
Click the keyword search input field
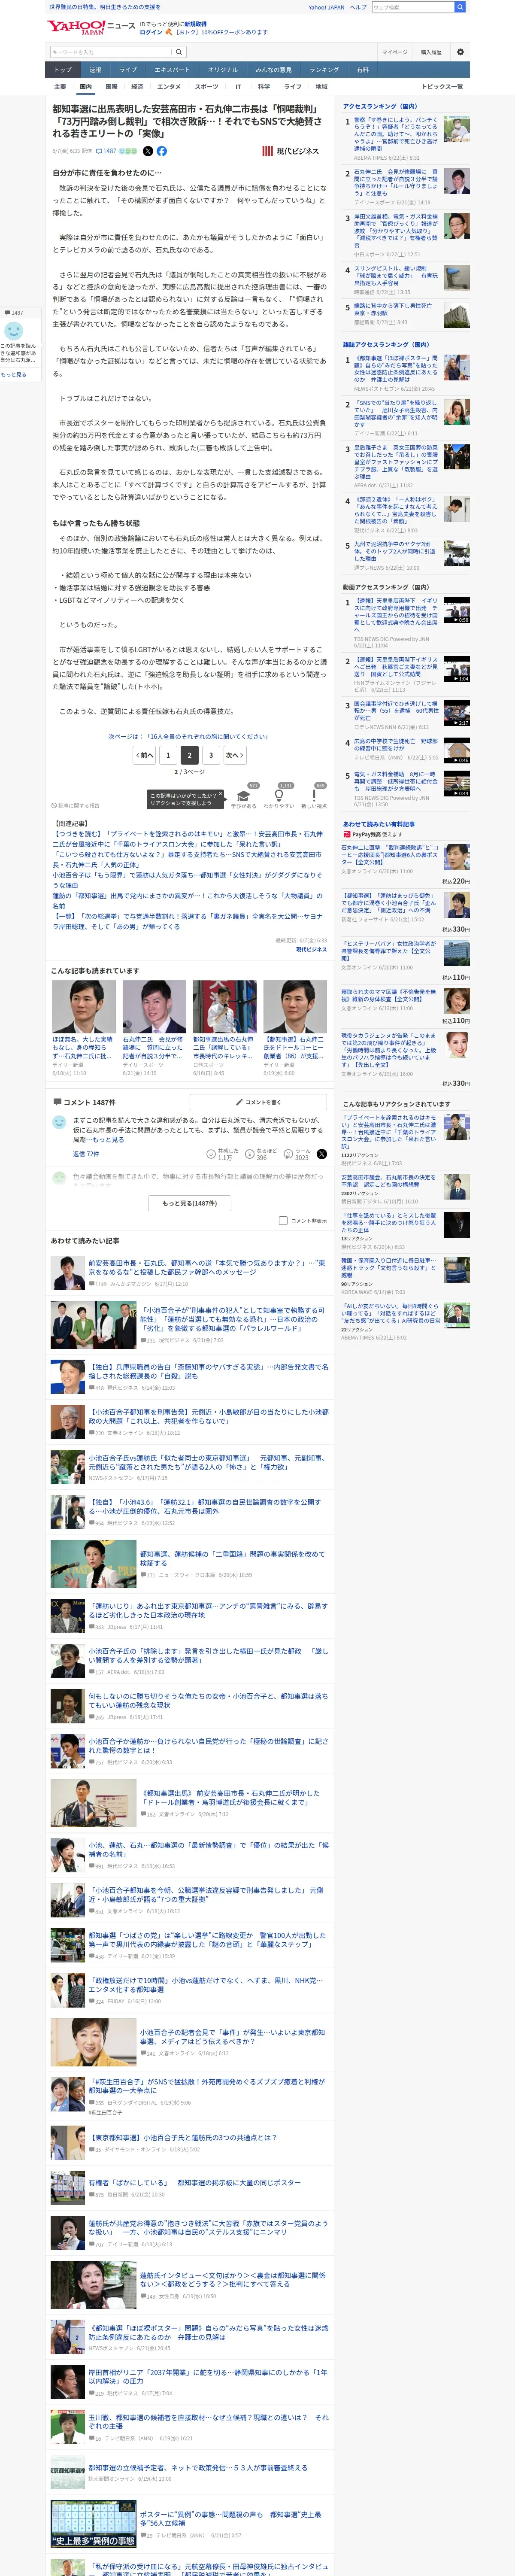110,52
